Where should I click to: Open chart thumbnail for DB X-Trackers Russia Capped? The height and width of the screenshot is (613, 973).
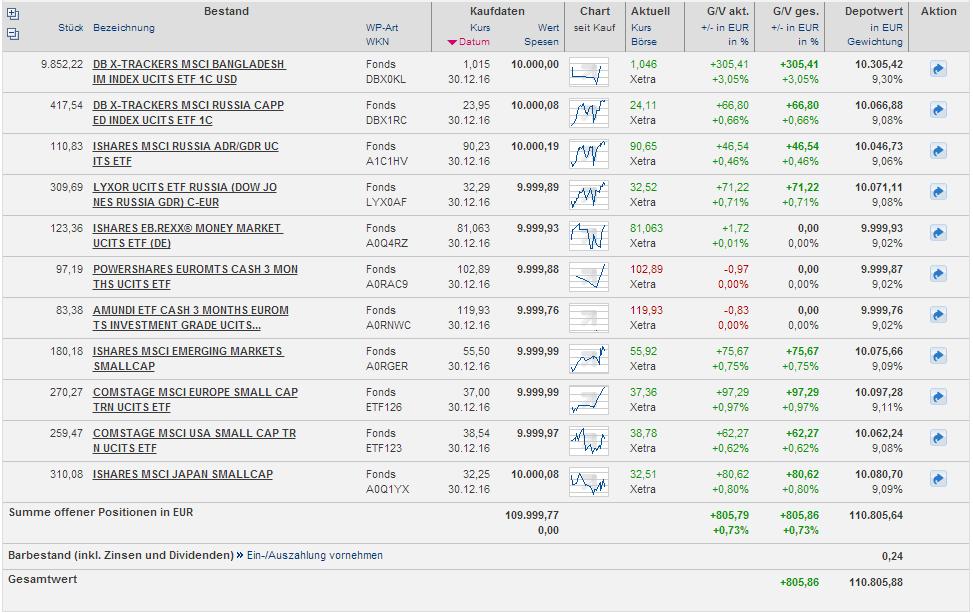click(588, 113)
